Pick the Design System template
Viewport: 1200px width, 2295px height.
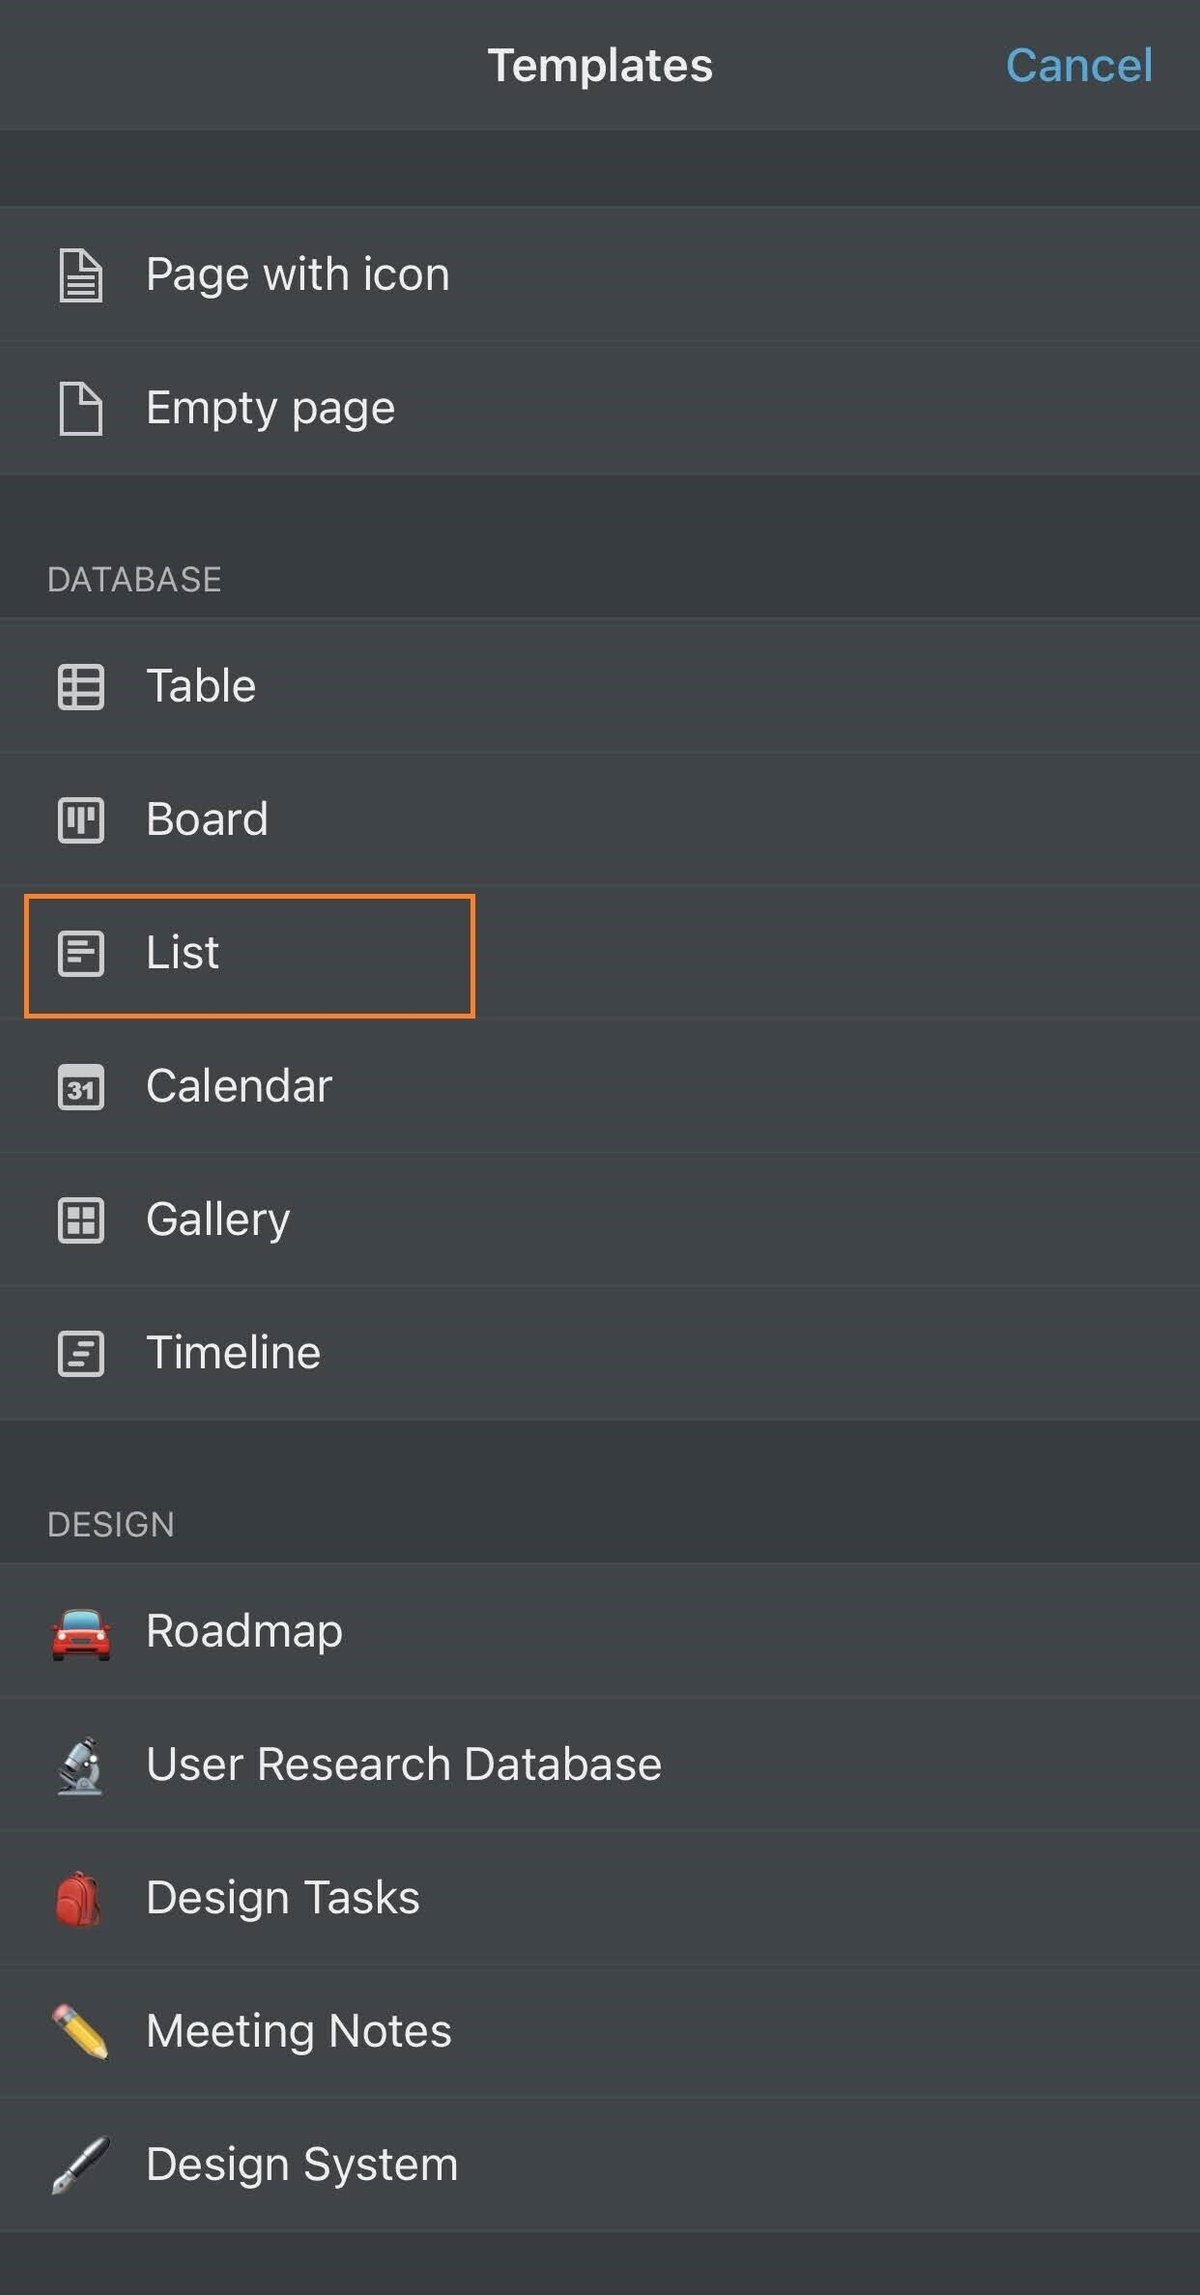[x=301, y=2164]
